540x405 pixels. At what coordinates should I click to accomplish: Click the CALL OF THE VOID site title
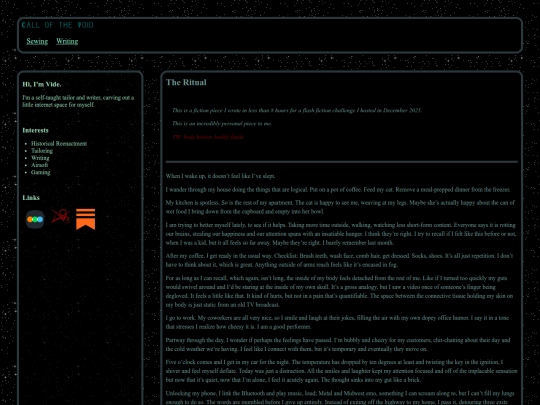tap(58, 25)
